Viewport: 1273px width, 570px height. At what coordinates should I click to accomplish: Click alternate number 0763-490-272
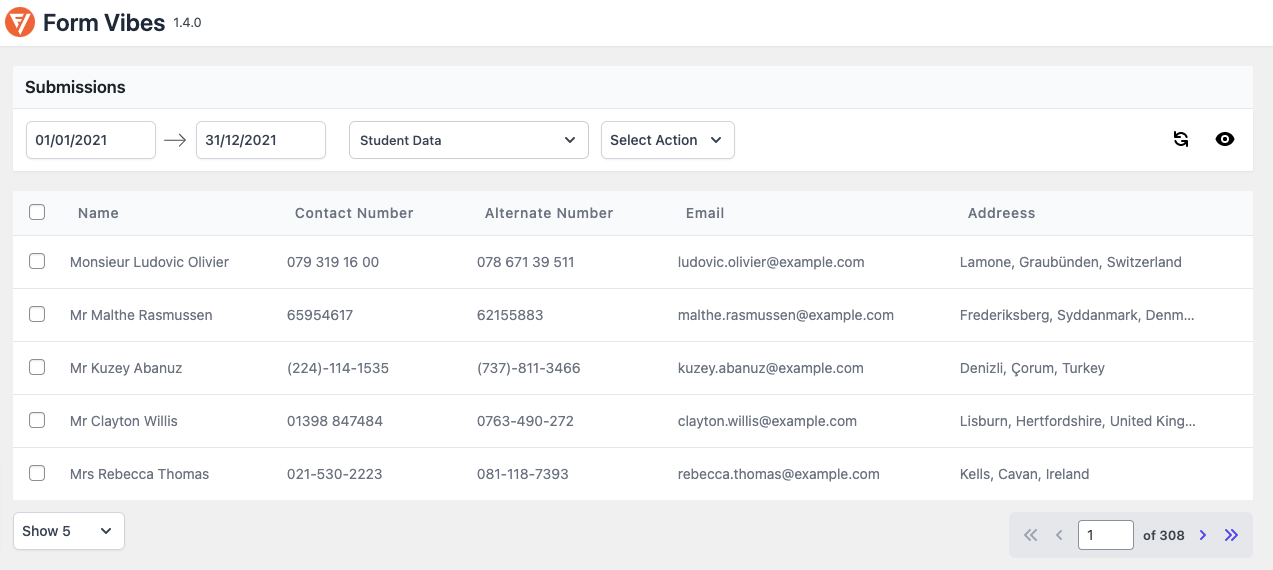point(526,421)
